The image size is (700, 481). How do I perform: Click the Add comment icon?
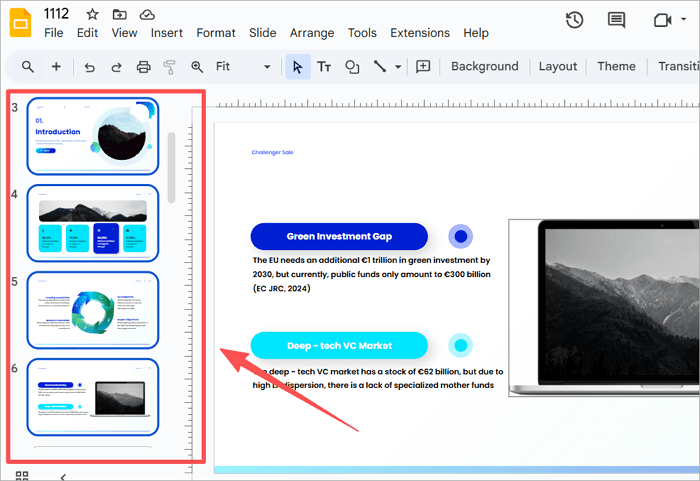click(x=423, y=67)
